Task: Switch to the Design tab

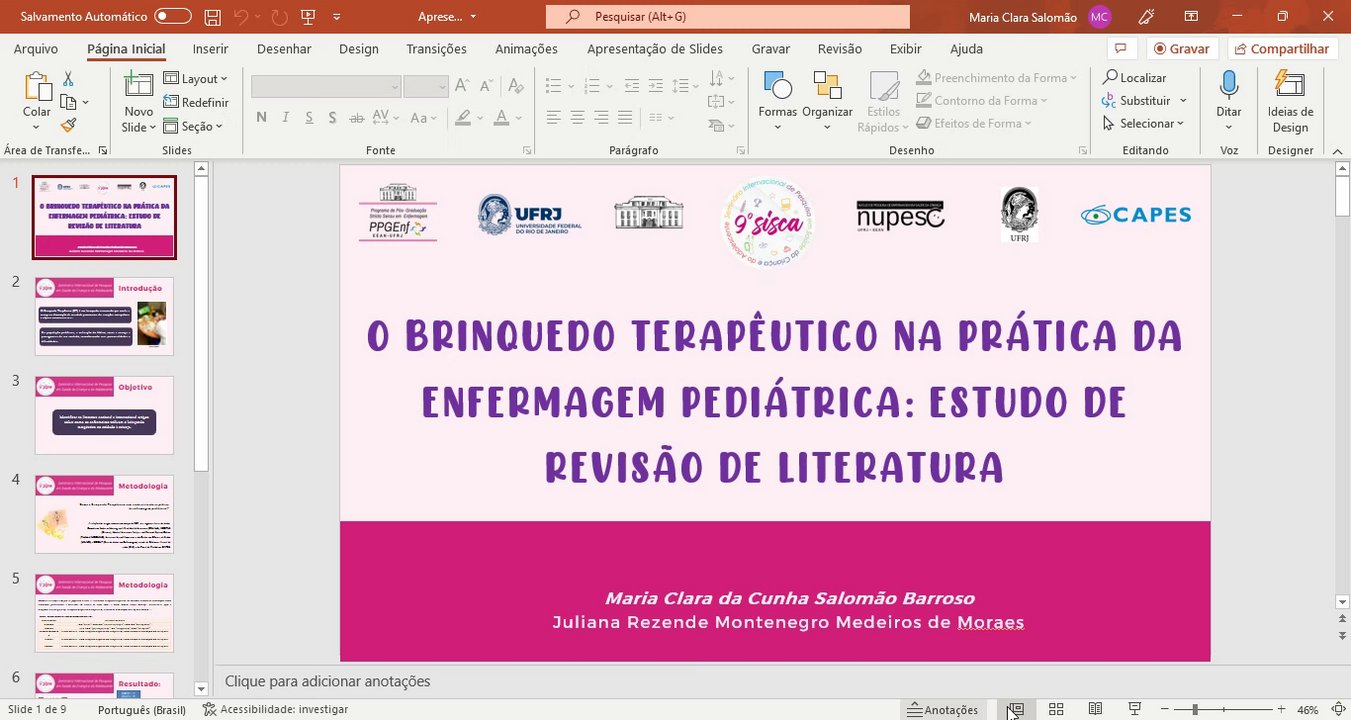Action: click(359, 48)
